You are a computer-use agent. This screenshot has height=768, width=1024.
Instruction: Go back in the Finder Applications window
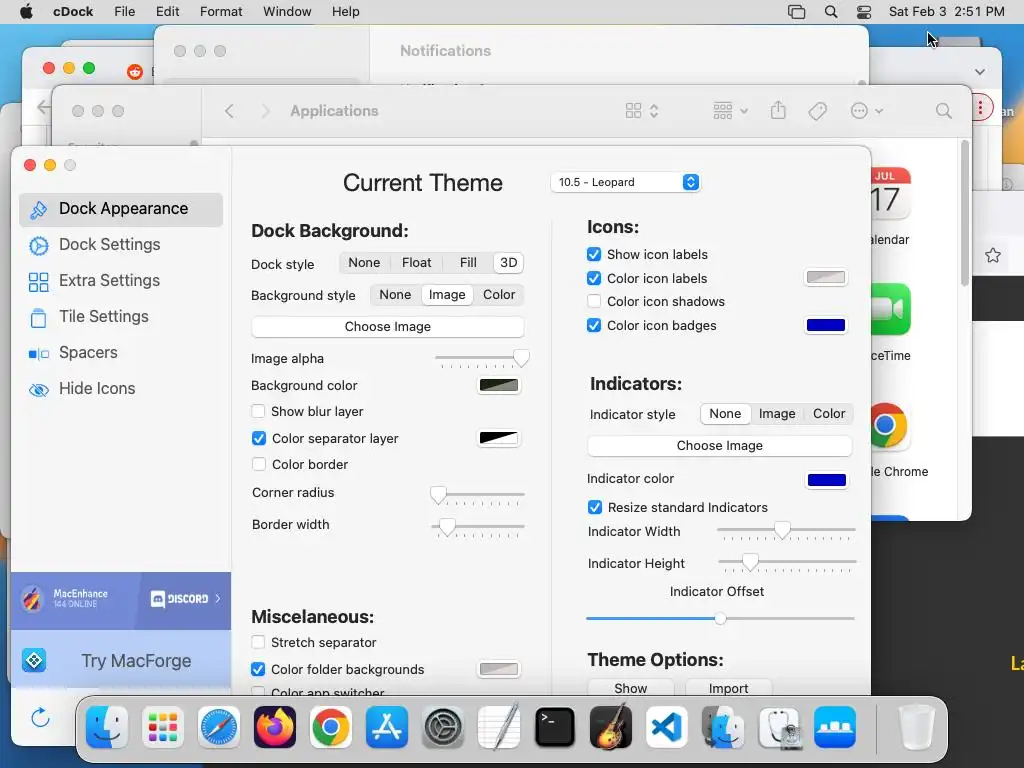[229, 111]
